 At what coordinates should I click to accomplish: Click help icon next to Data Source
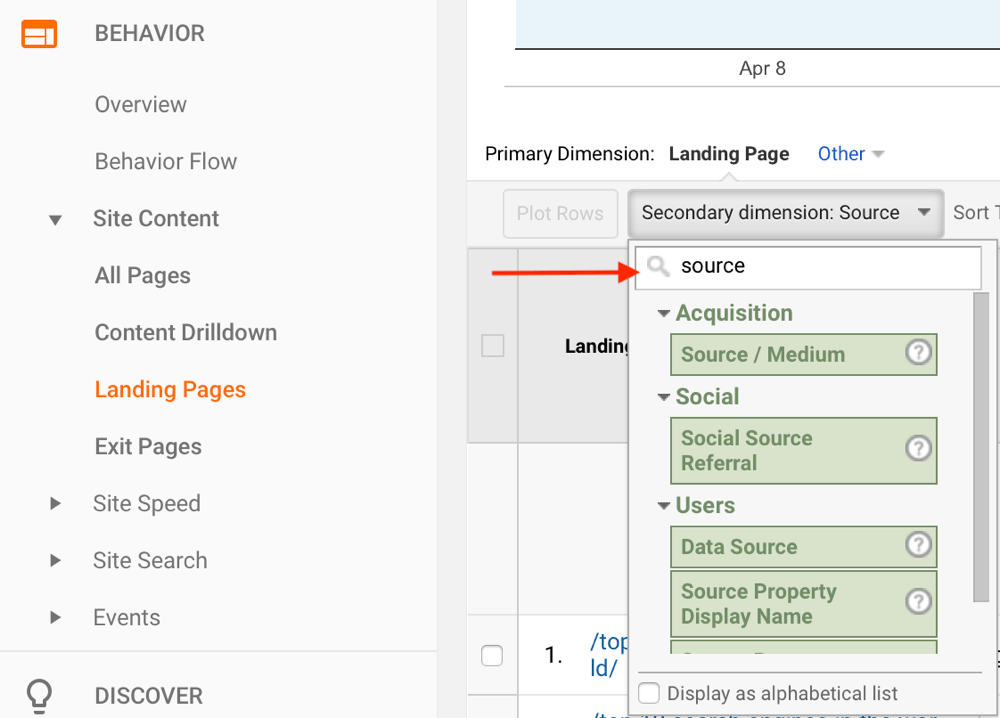pos(917,545)
